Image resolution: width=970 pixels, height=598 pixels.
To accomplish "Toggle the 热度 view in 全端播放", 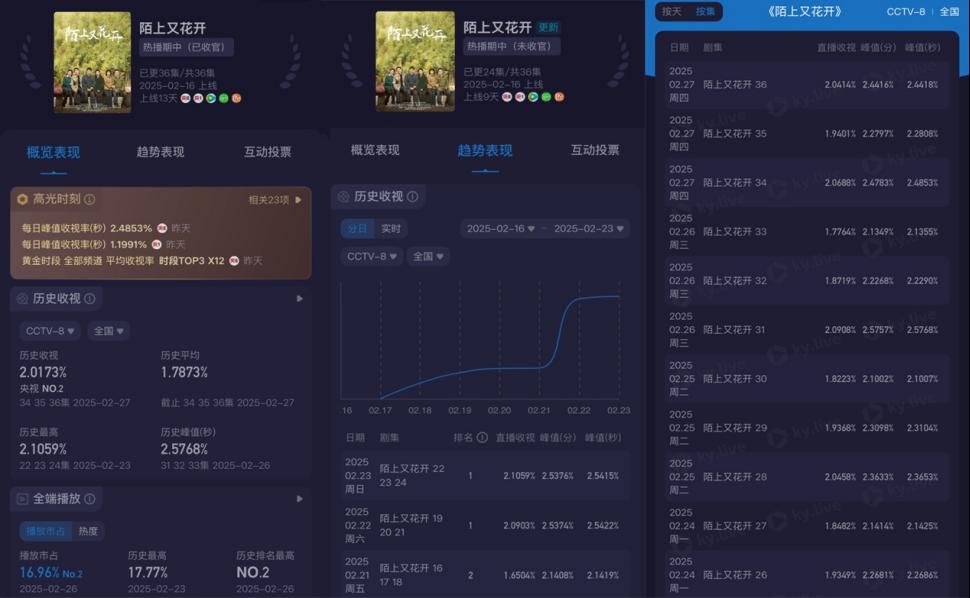I will (88, 531).
